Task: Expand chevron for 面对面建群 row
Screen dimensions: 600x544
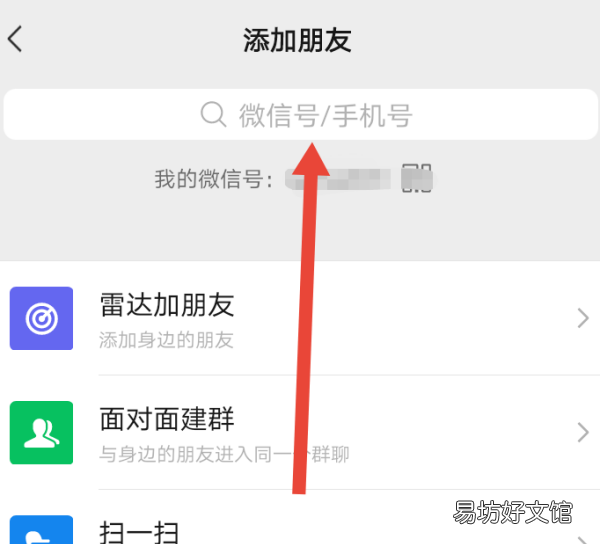Action: tap(583, 433)
